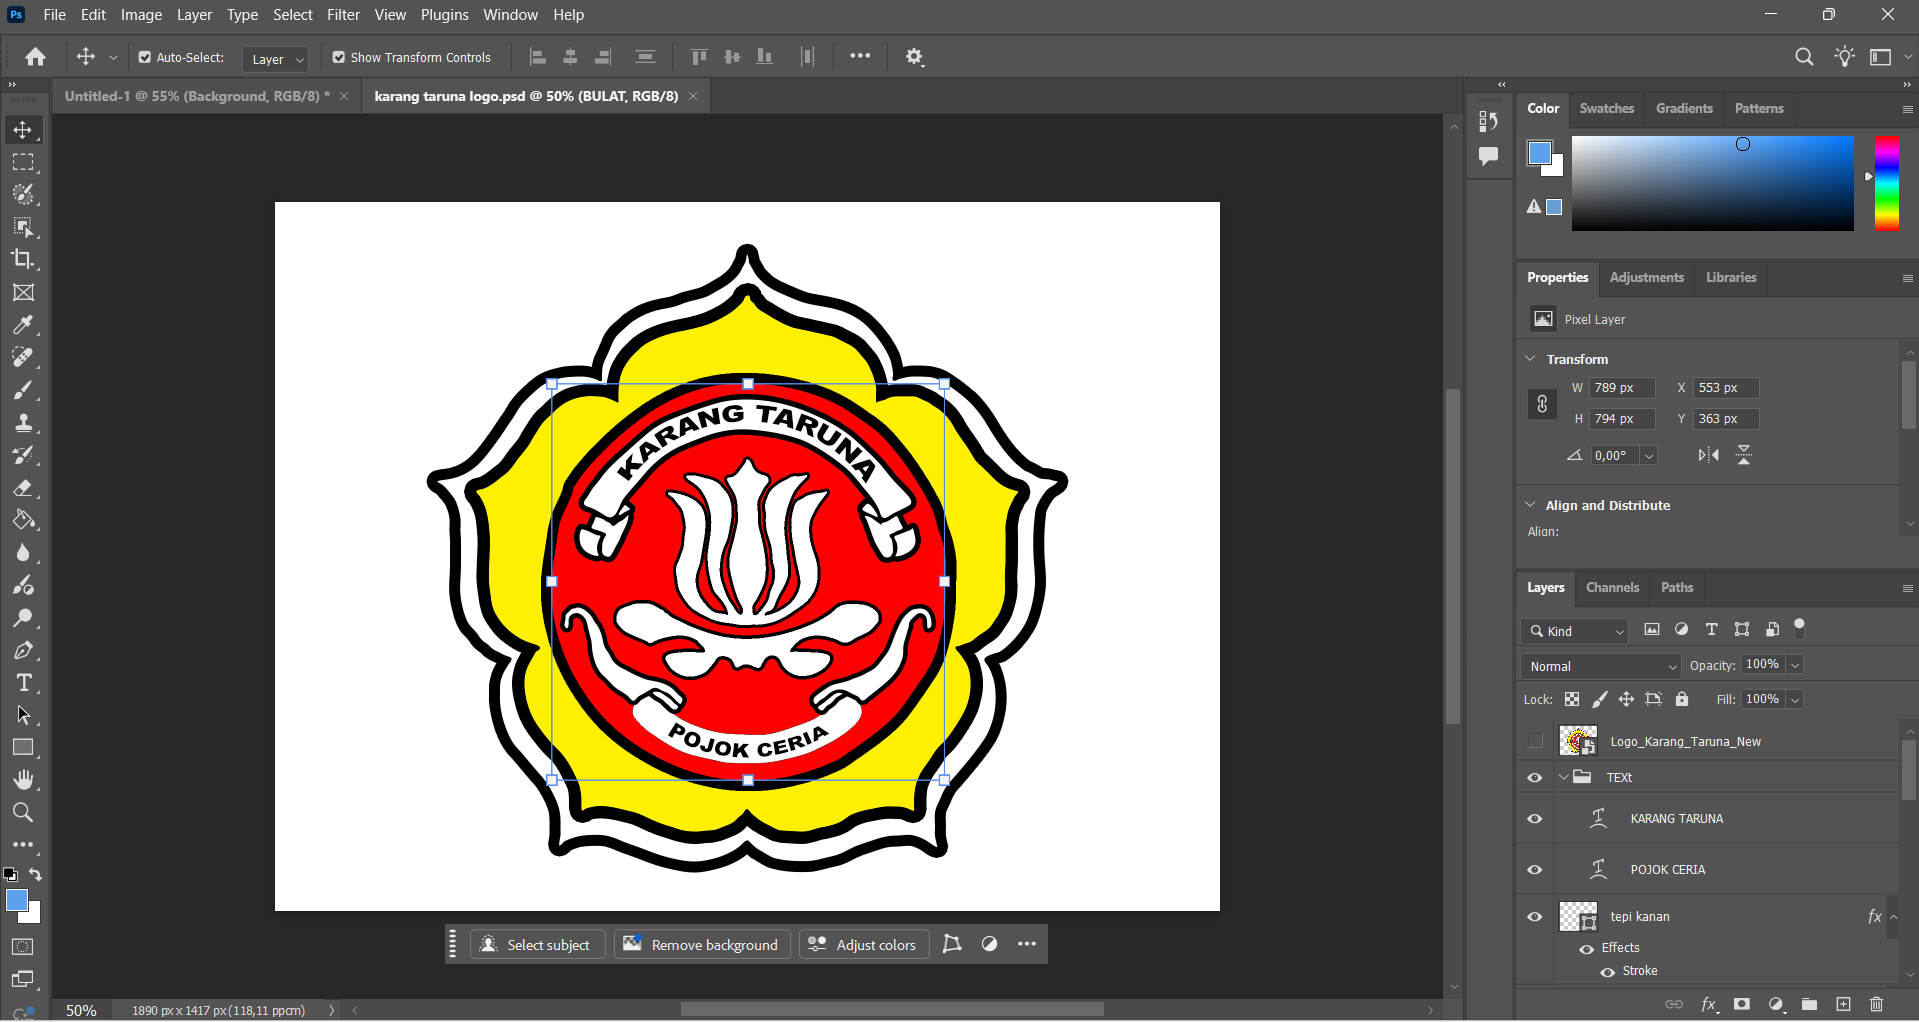
Task: Click the W width input field
Action: pyautogui.click(x=1620, y=387)
